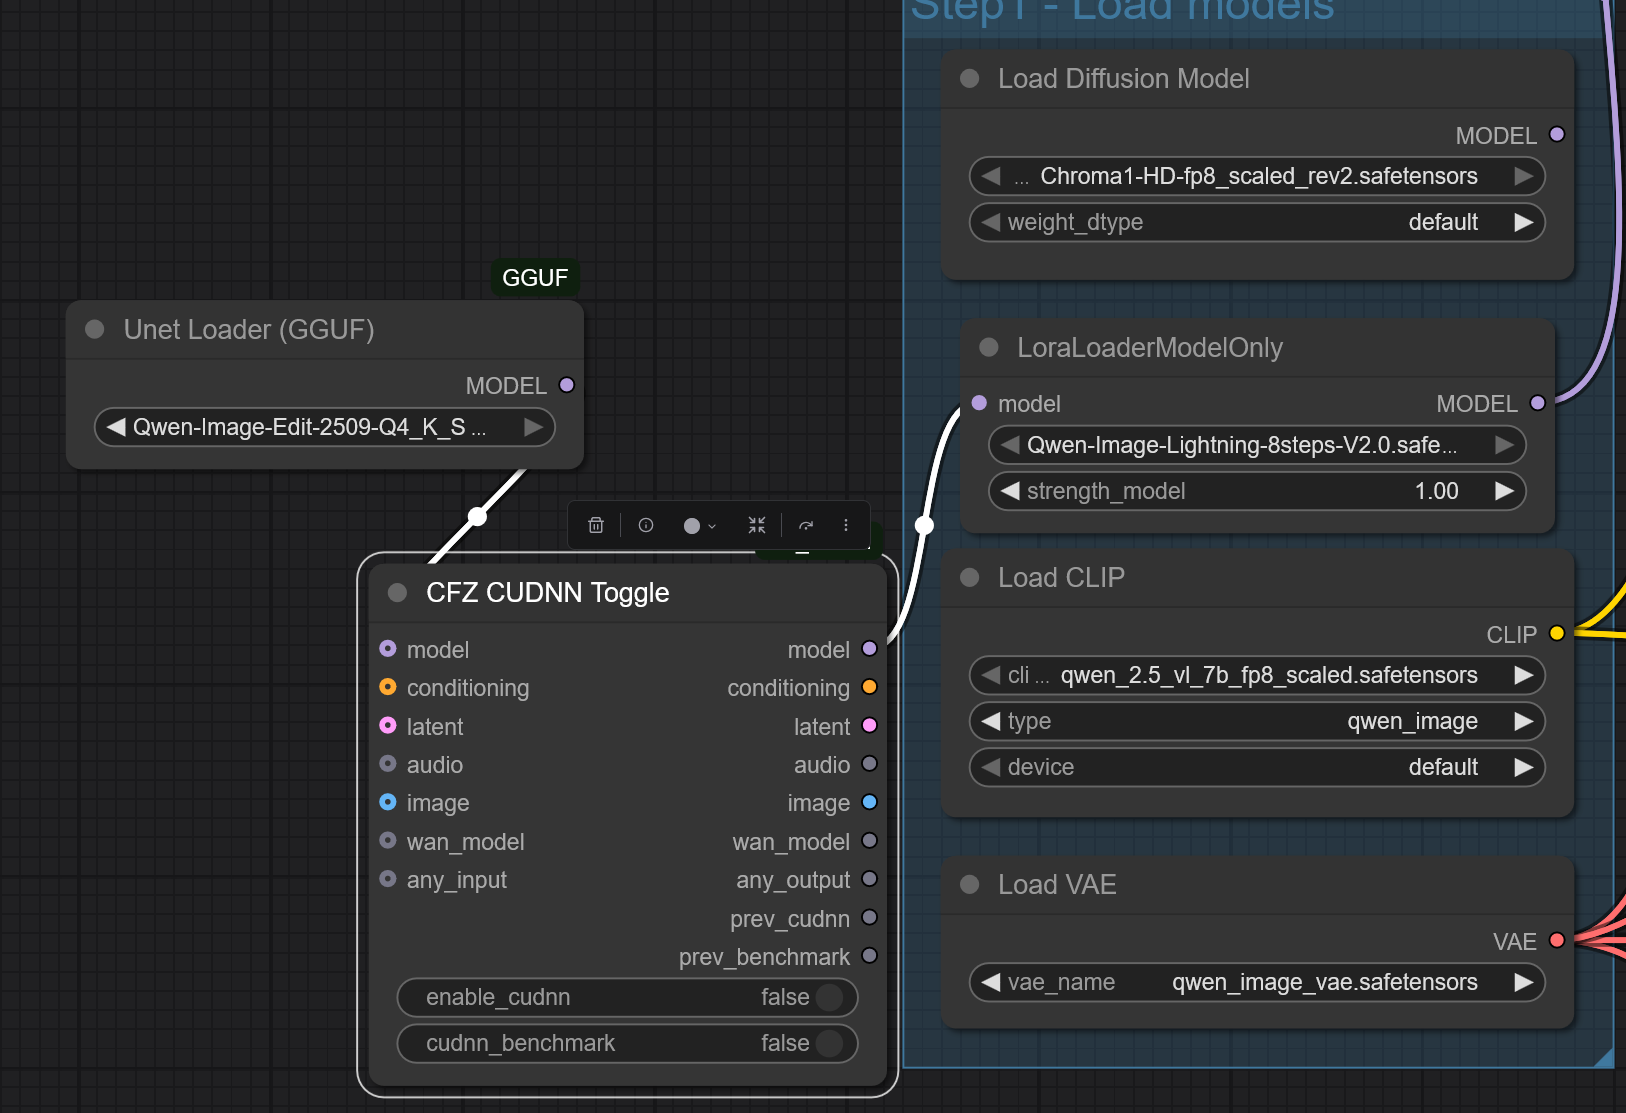The image size is (1626, 1113).
Task: Open the Load CLIP device dropdown
Action: coord(1257,767)
